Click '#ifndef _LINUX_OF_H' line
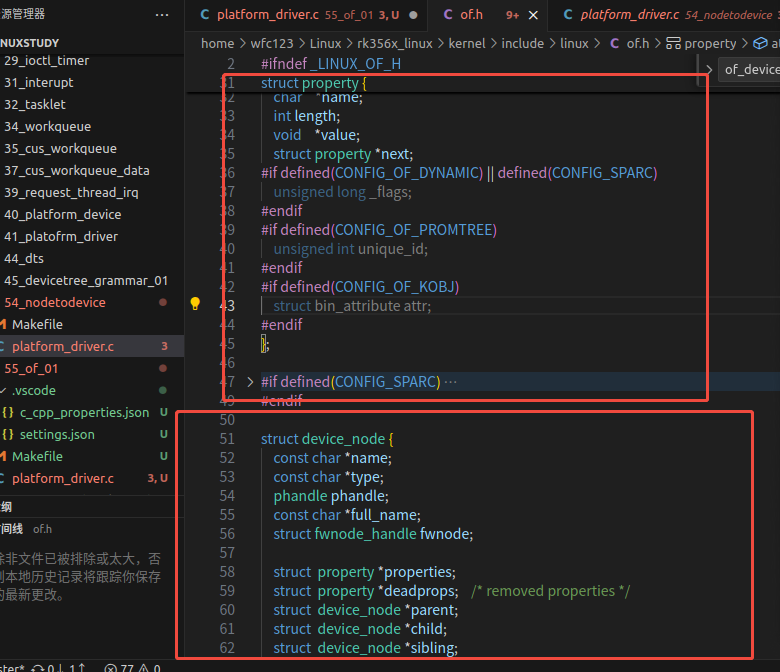 point(331,64)
